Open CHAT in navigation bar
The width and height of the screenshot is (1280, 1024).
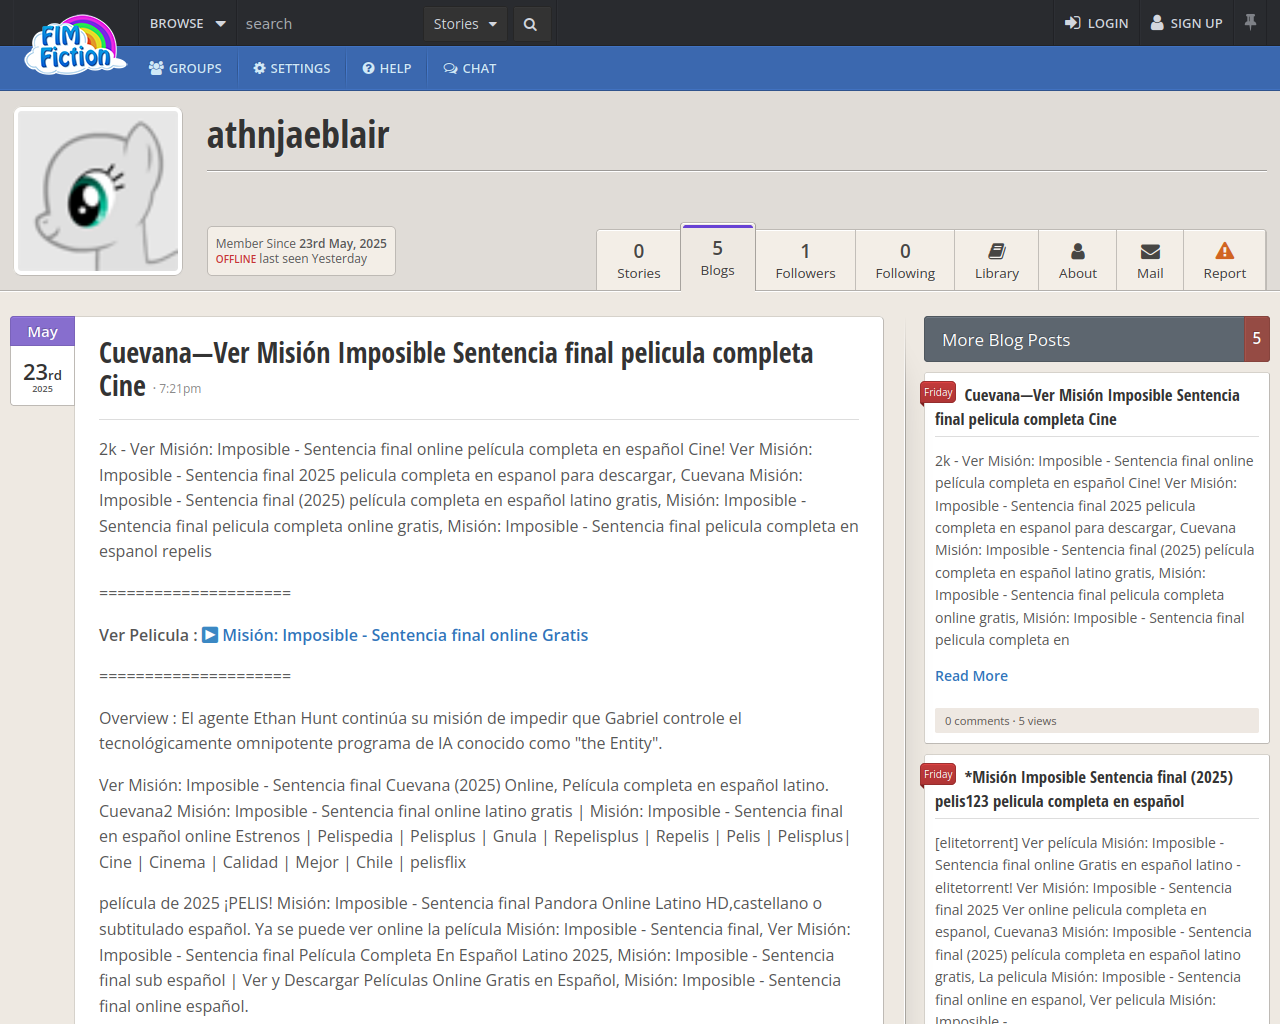click(470, 68)
